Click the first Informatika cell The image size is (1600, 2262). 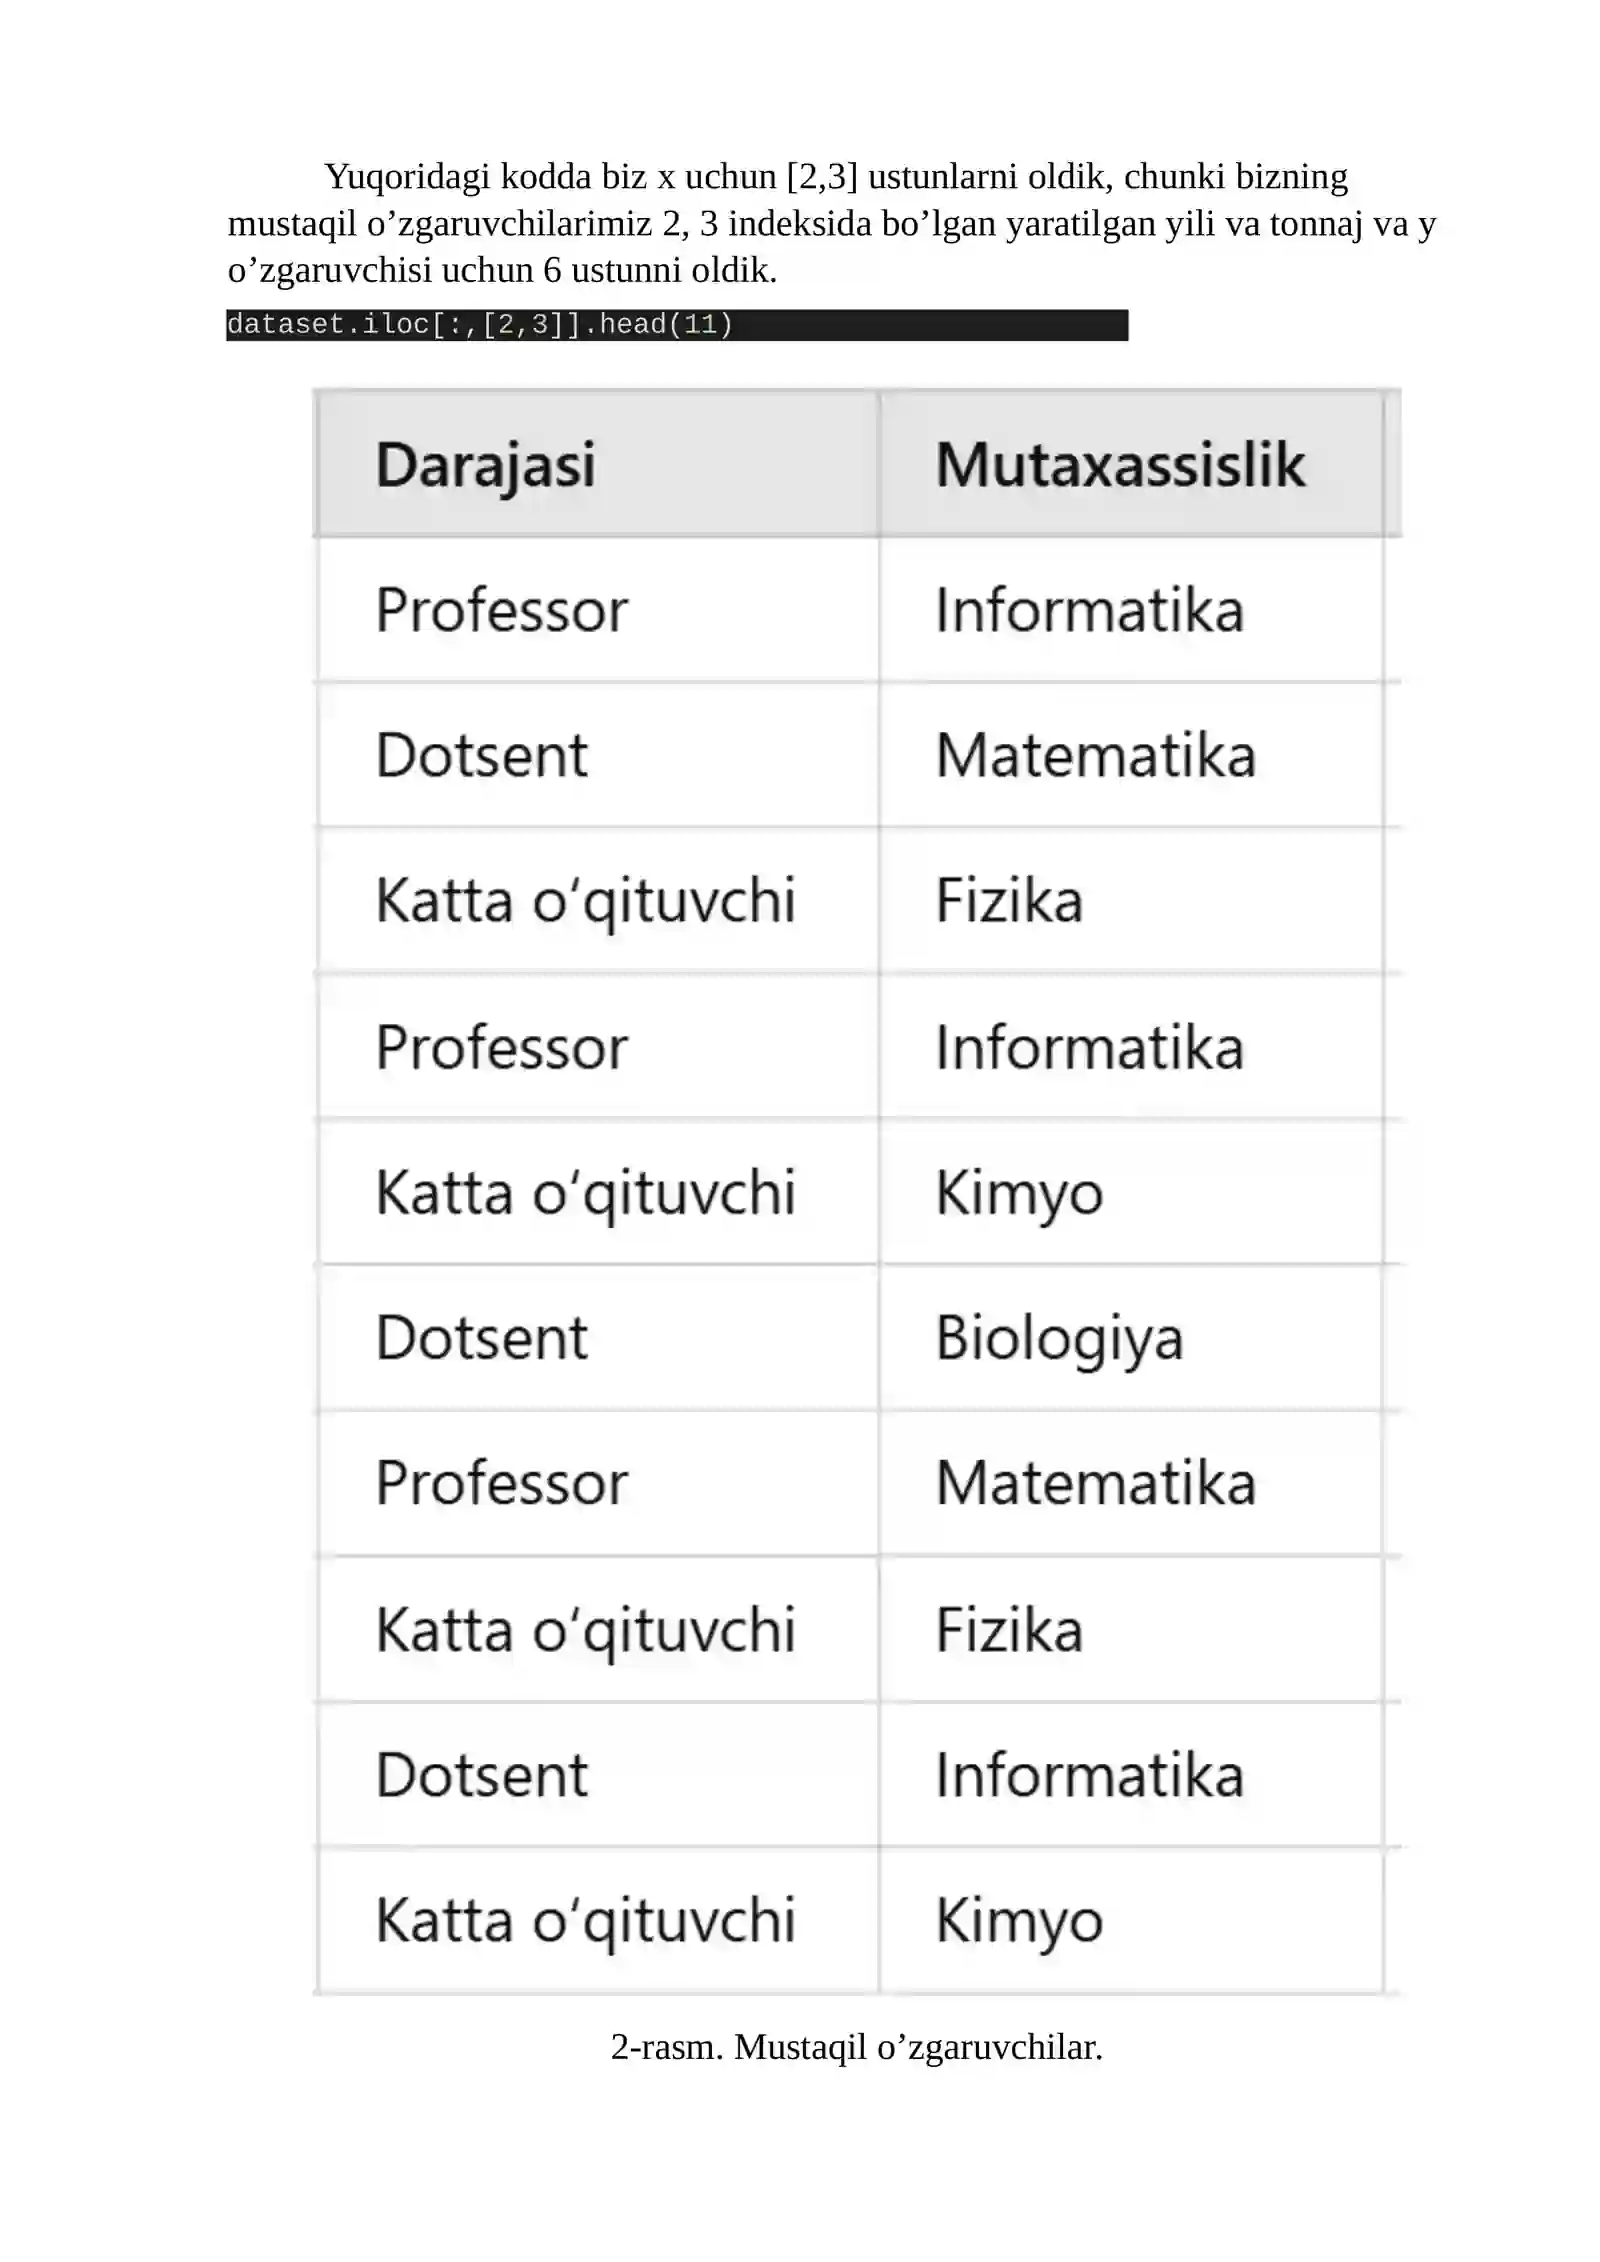coord(1131,610)
